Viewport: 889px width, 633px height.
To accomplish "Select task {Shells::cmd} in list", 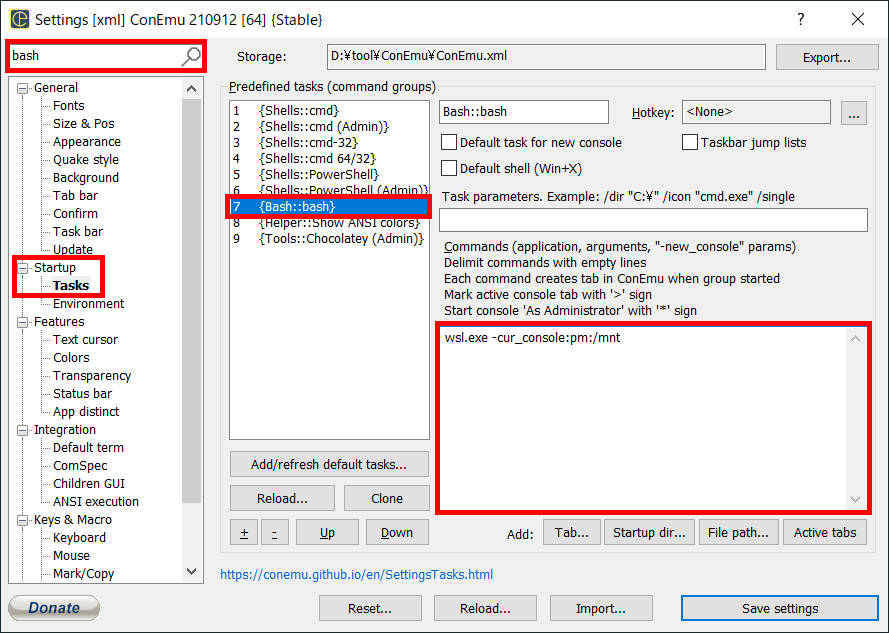I will [329, 111].
